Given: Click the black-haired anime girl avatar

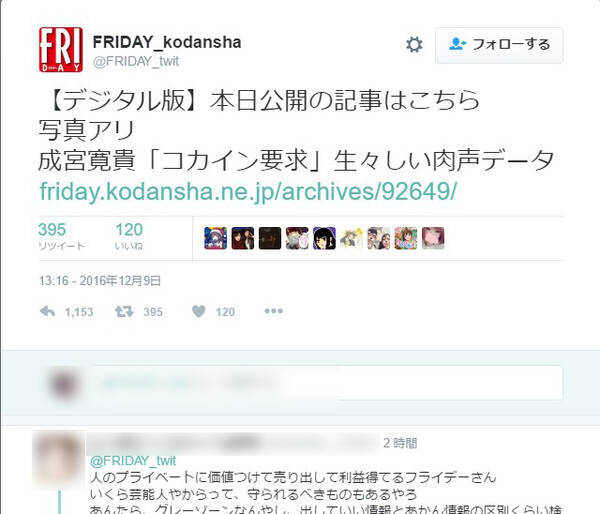Looking at the screenshot, I should [x=324, y=238].
